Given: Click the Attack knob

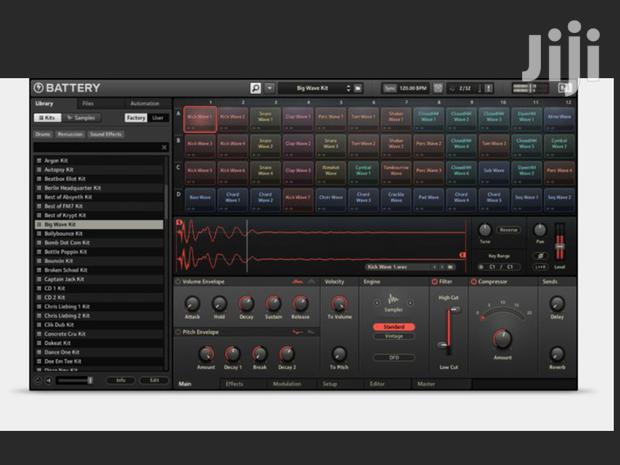Looking at the screenshot, I should coord(192,304).
